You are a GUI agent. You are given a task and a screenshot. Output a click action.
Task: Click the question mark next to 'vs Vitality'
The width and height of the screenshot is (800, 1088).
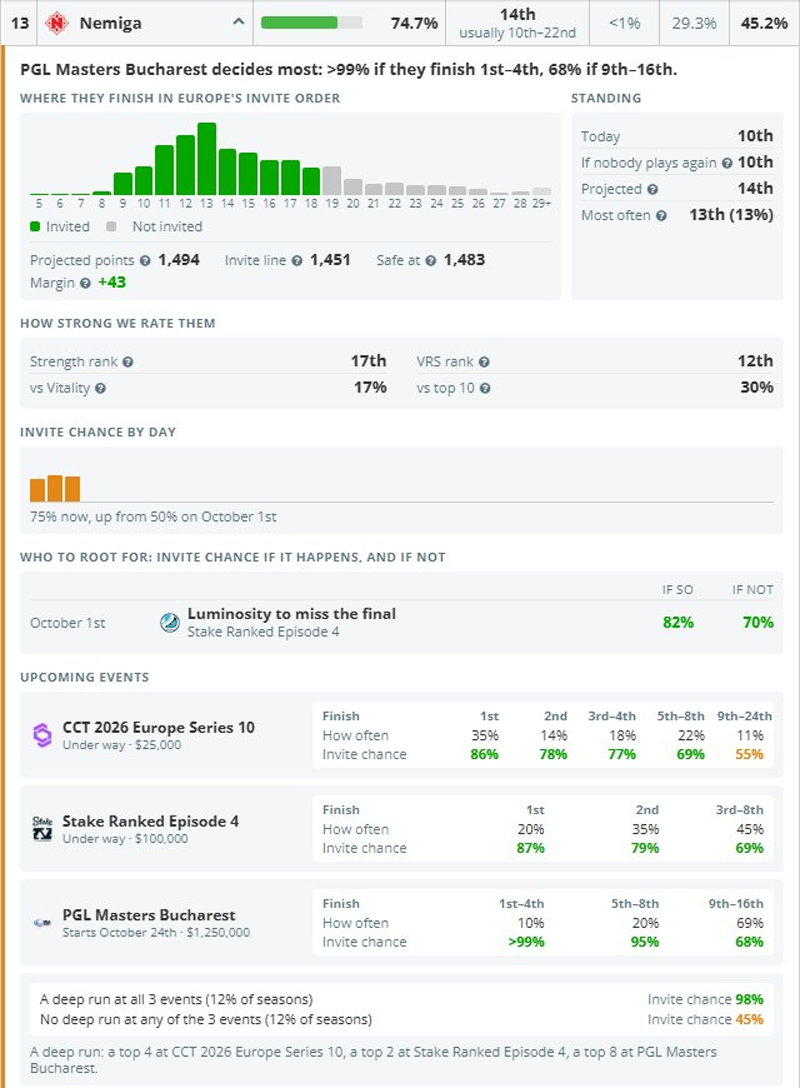101,389
